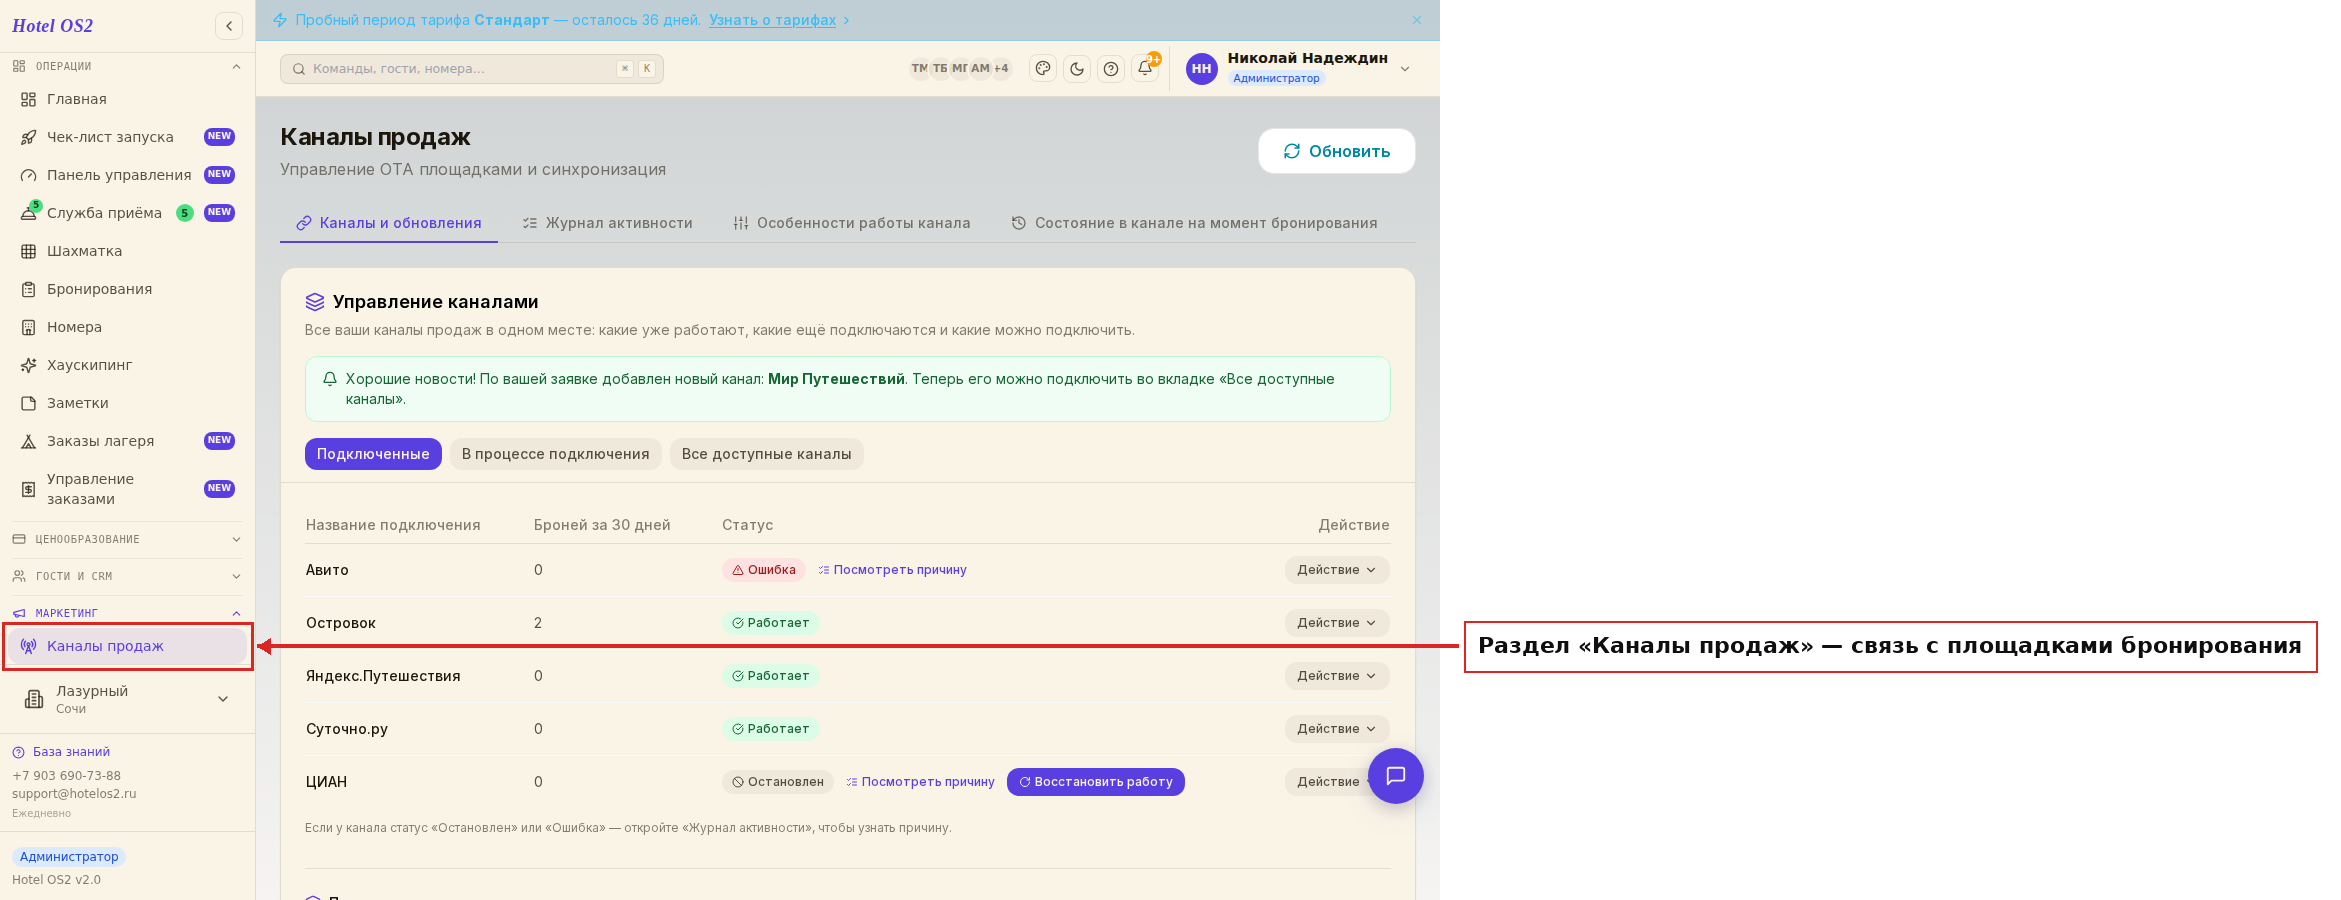Viewport: 2341px width, 900px height.
Task: Open Служба приёма with the bell icon
Action: (x=127, y=213)
